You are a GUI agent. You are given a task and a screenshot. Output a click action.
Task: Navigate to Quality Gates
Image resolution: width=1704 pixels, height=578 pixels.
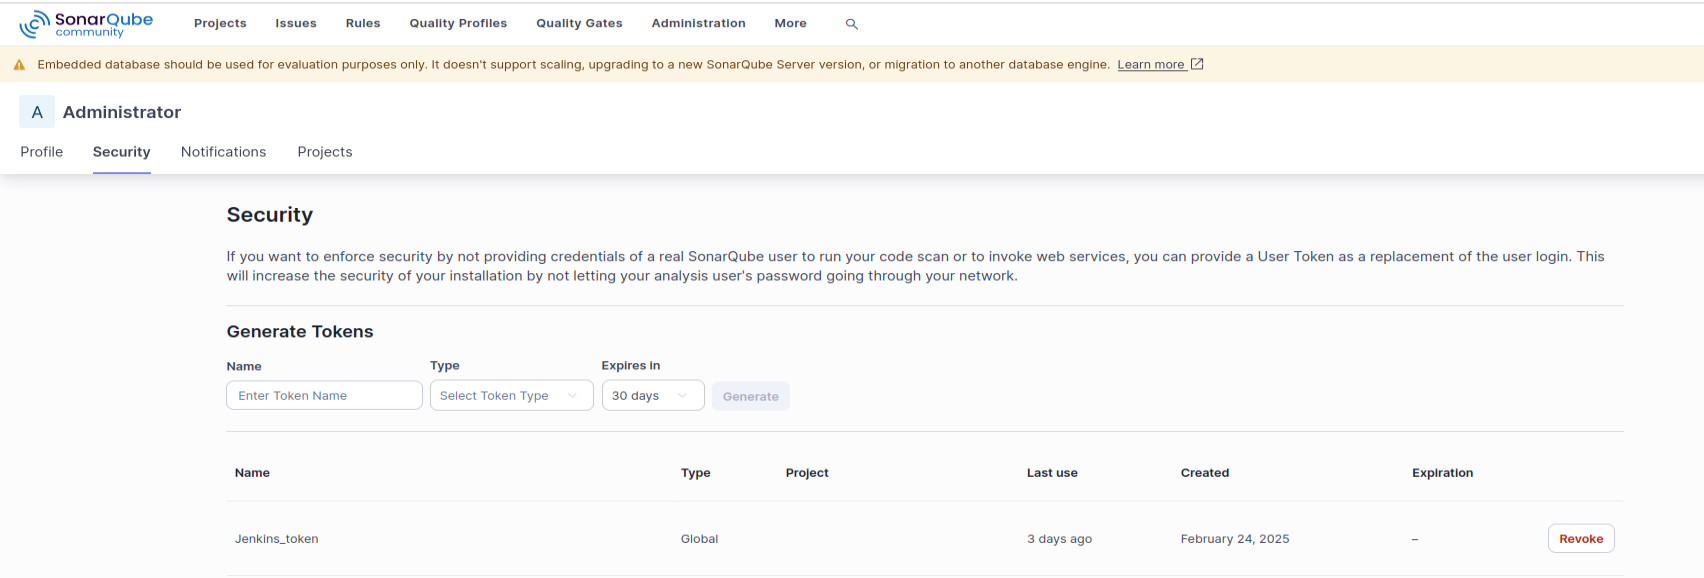tap(579, 23)
